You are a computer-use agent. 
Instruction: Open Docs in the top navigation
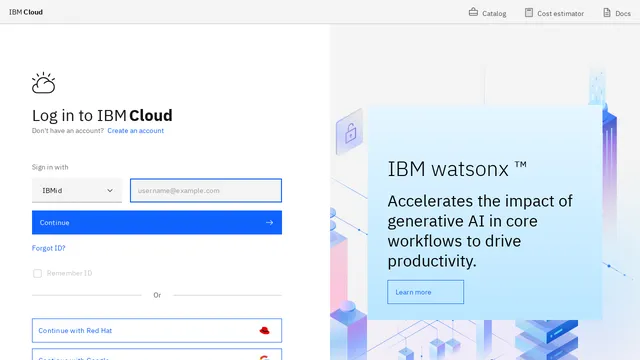617,13
